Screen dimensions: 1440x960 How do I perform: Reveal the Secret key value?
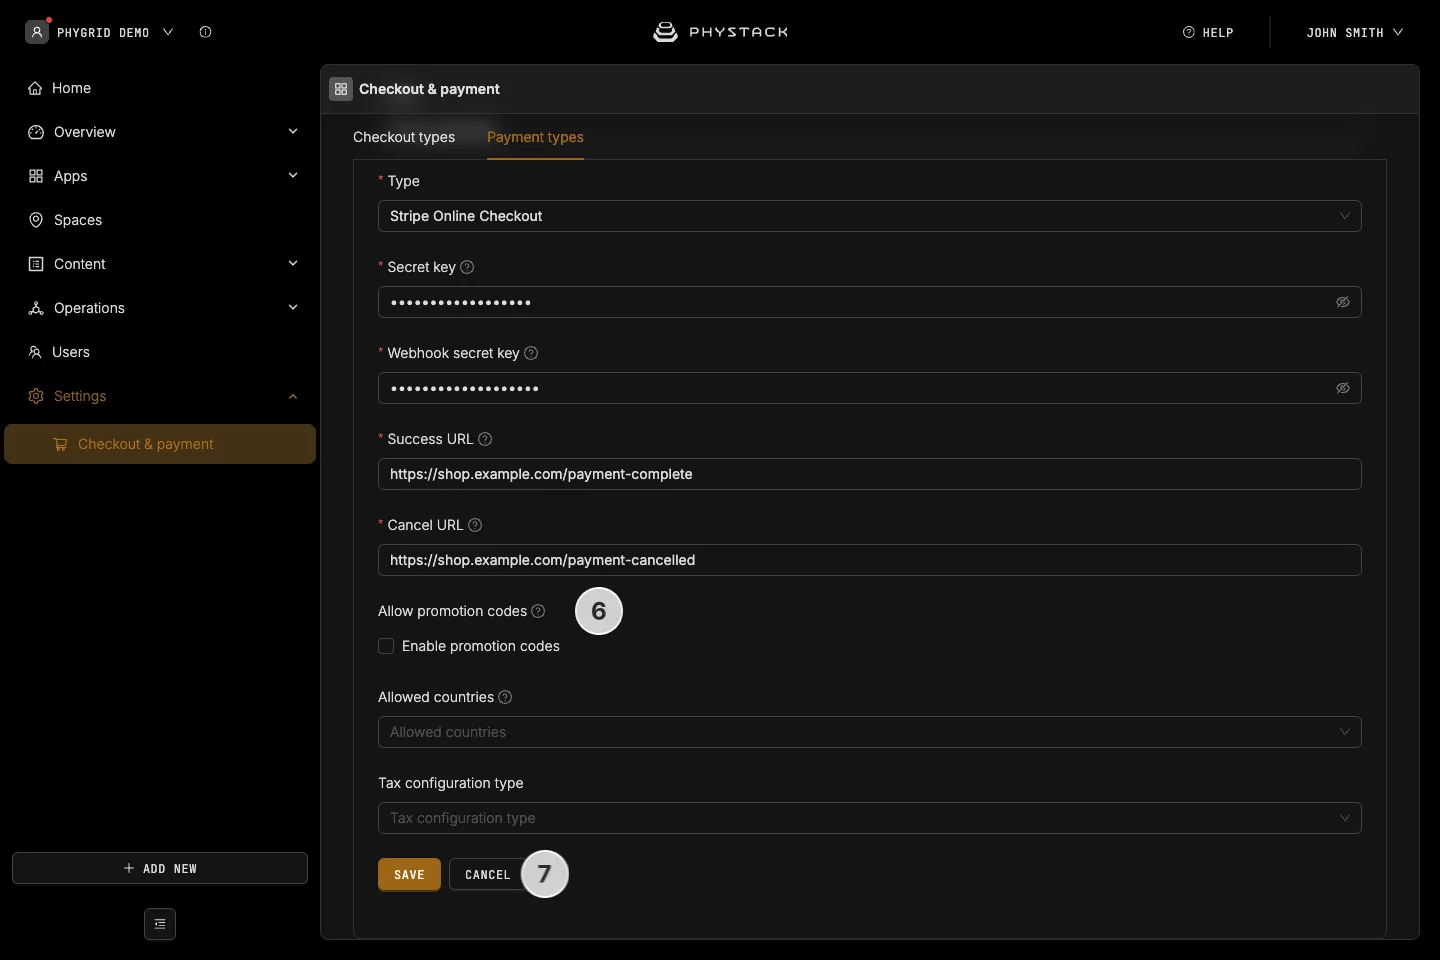click(1343, 302)
